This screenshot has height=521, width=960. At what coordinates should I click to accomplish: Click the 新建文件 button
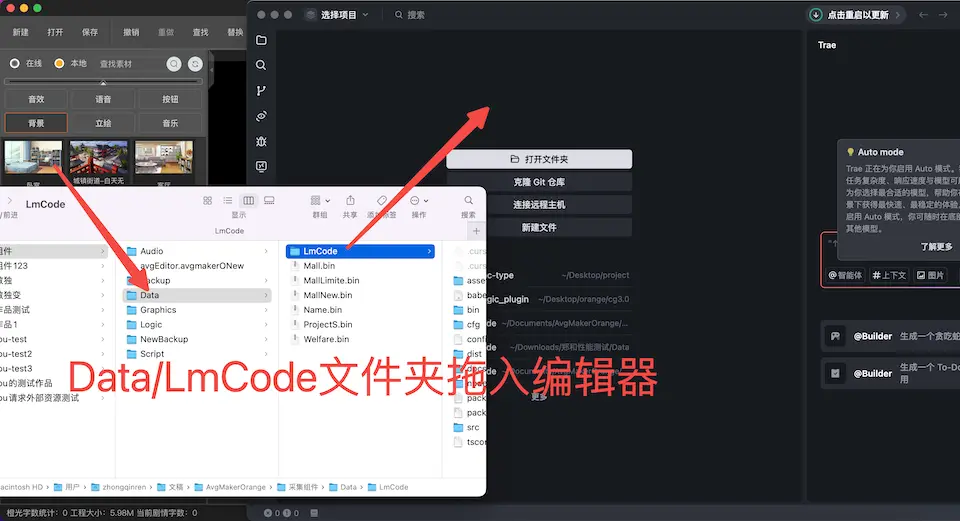(x=539, y=227)
